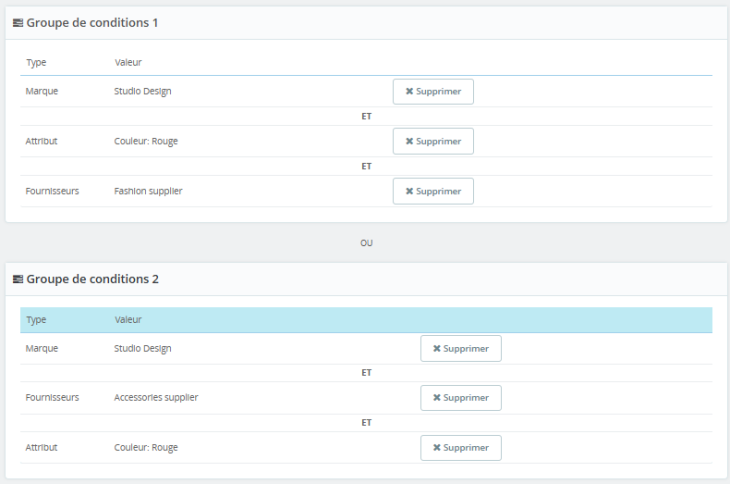Select the Groupe de conditions 1 title
Image resolution: width=730 pixels, height=484 pixels.
coord(92,23)
